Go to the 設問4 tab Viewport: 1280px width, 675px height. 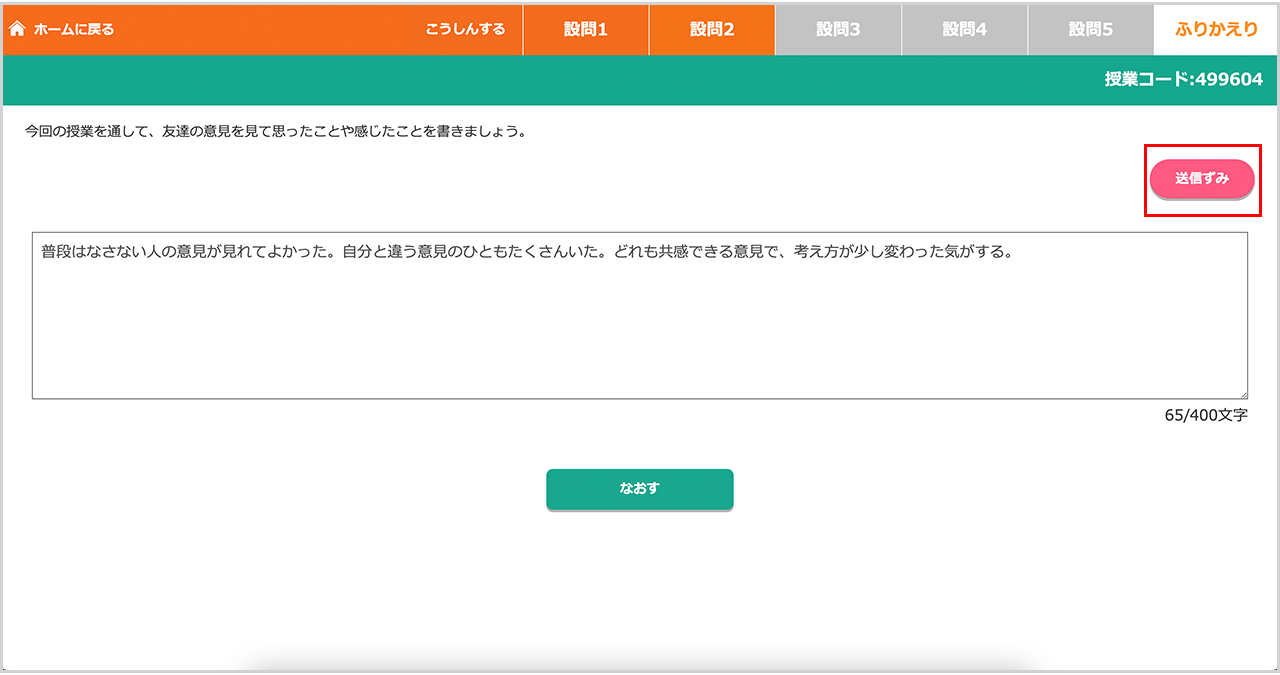point(964,29)
